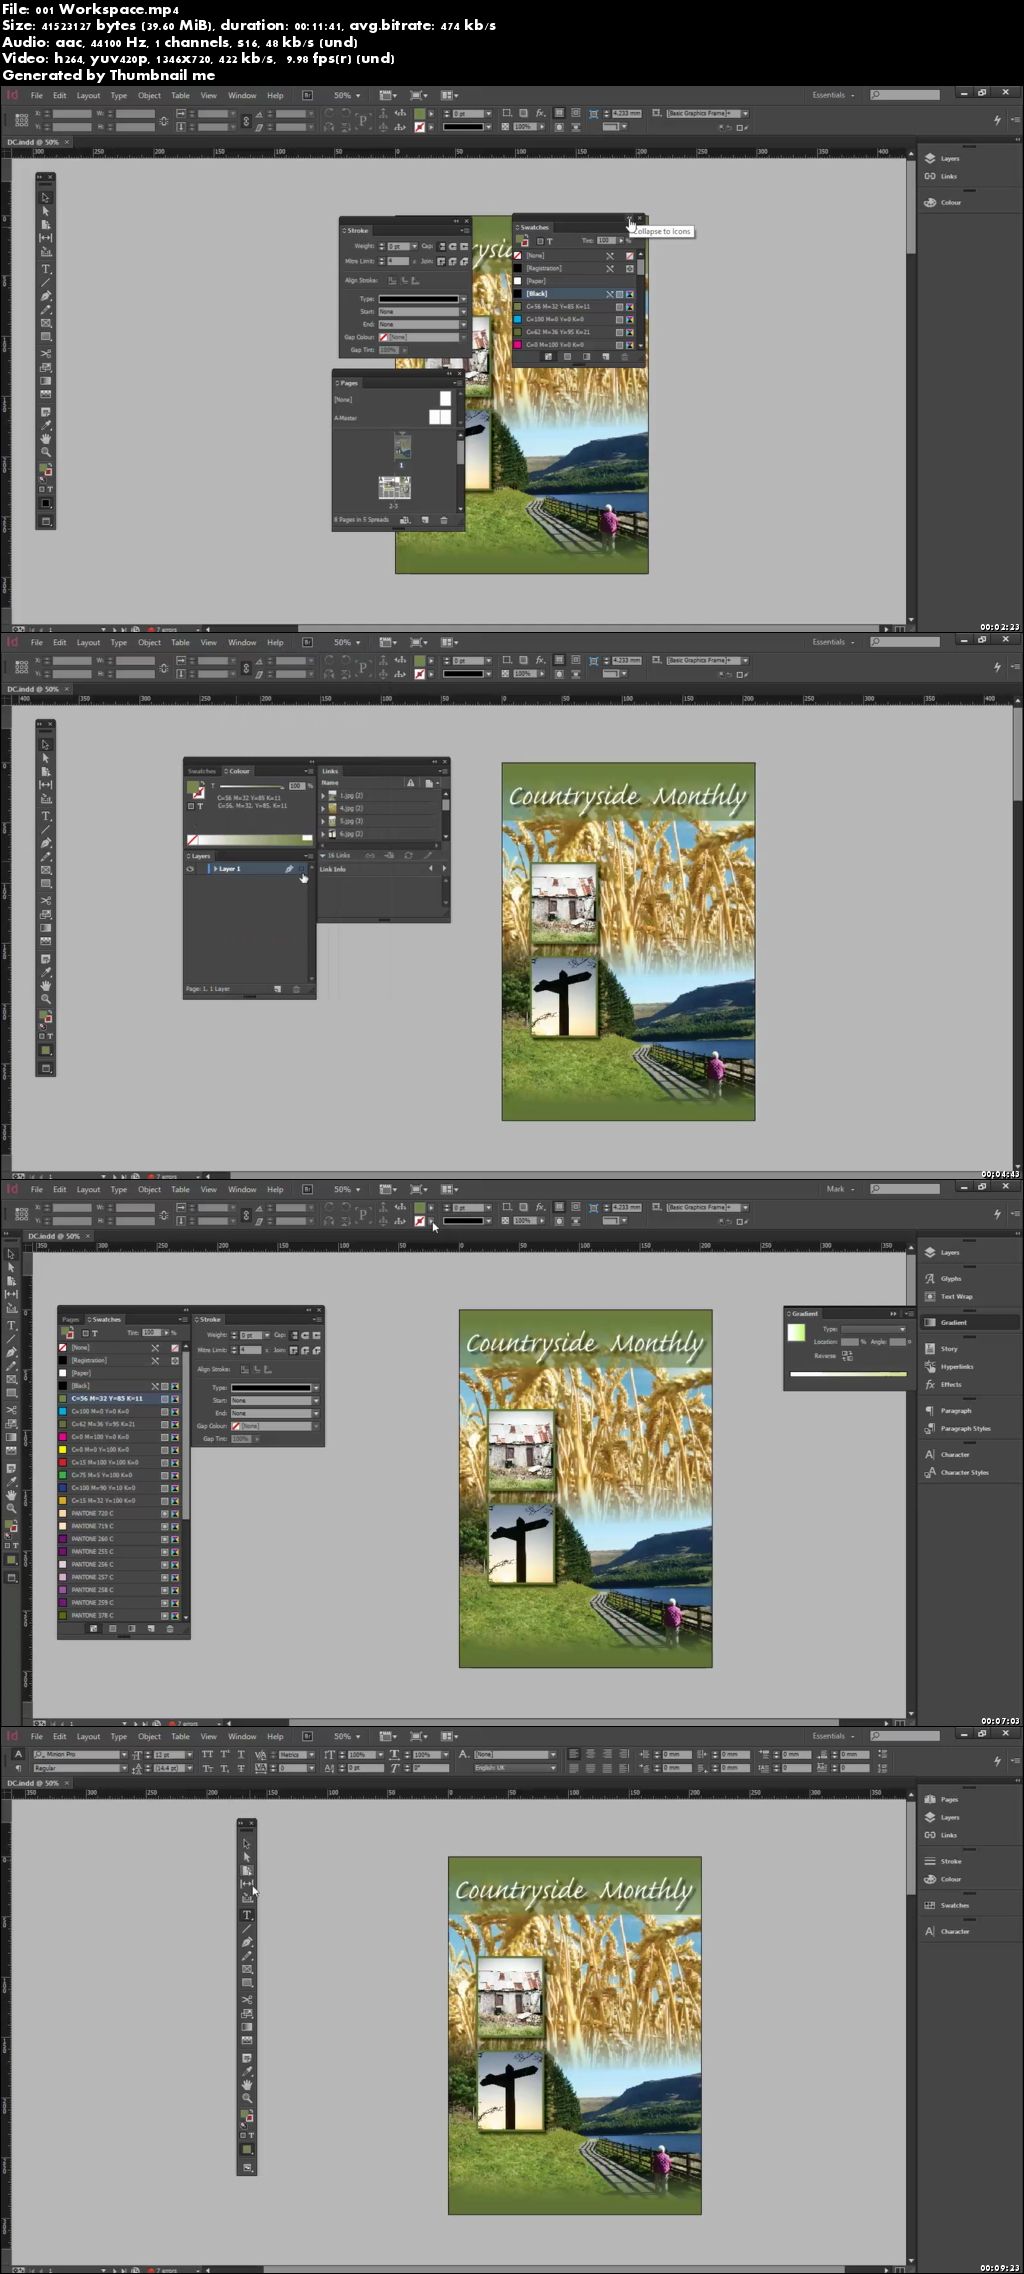Screen dimensions: 1024x2274
Task: Switch to Colour tab beside Swatches tab
Action: tap(238, 771)
